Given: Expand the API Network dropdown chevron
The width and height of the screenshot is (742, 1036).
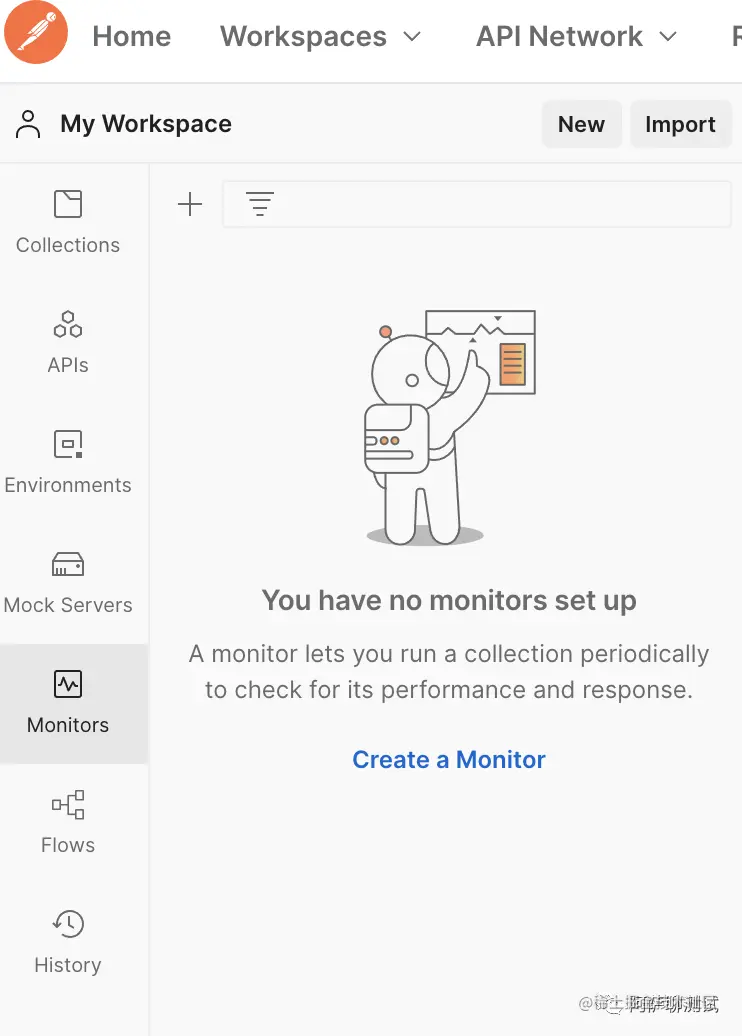Looking at the screenshot, I should (x=668, y=37).
